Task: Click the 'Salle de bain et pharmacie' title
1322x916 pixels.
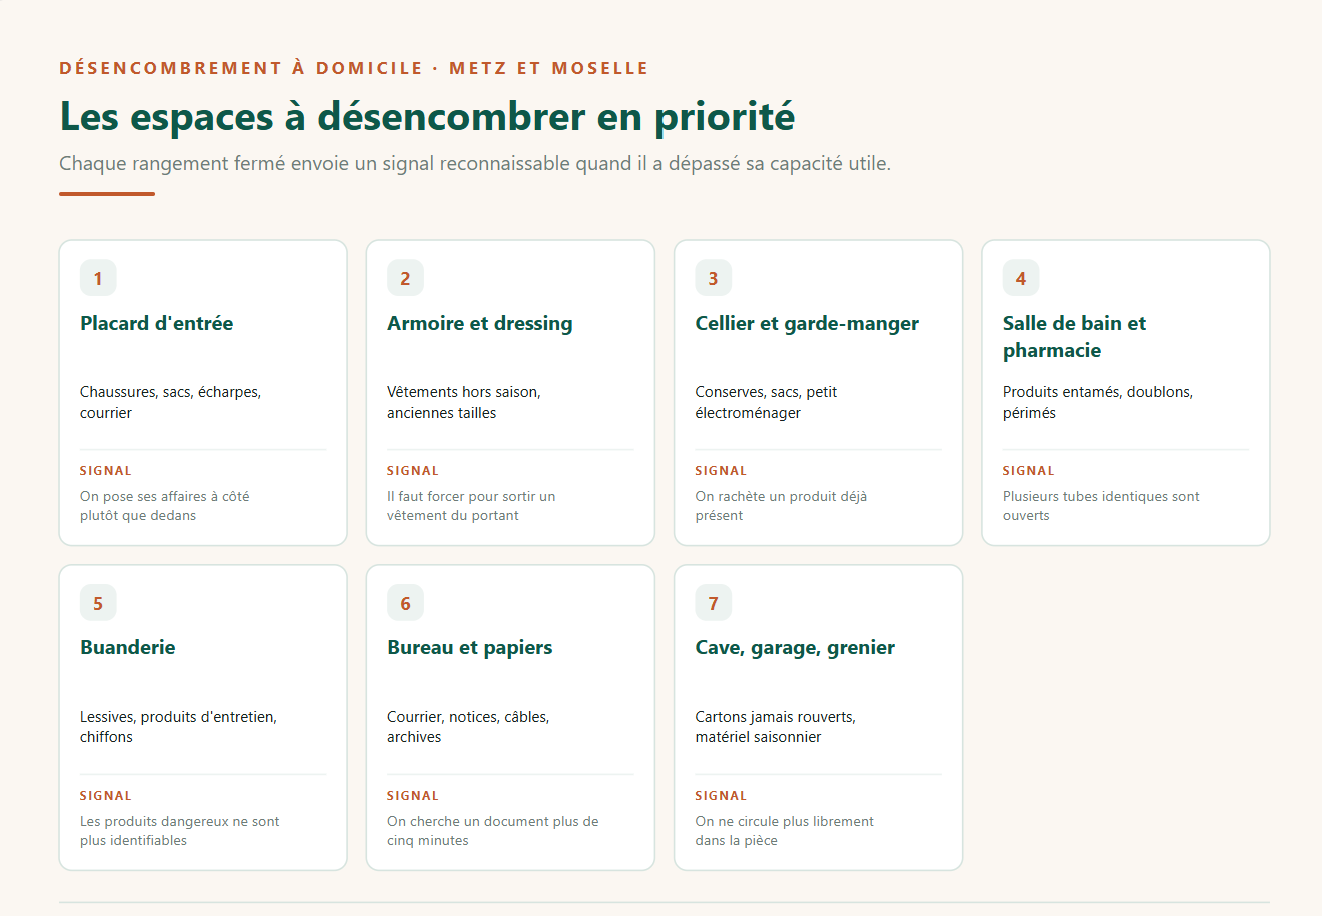Action: coord(1075,337)
